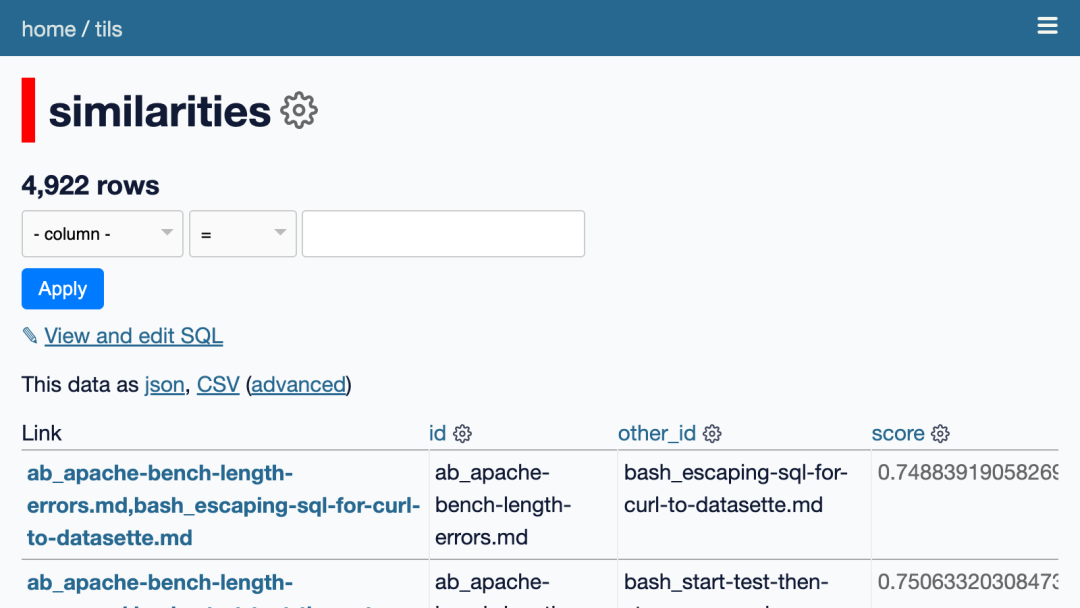Open the View and edit SQL link
Screen dimensions: 1080x608
pyautogui.click(x=133, y=336)
